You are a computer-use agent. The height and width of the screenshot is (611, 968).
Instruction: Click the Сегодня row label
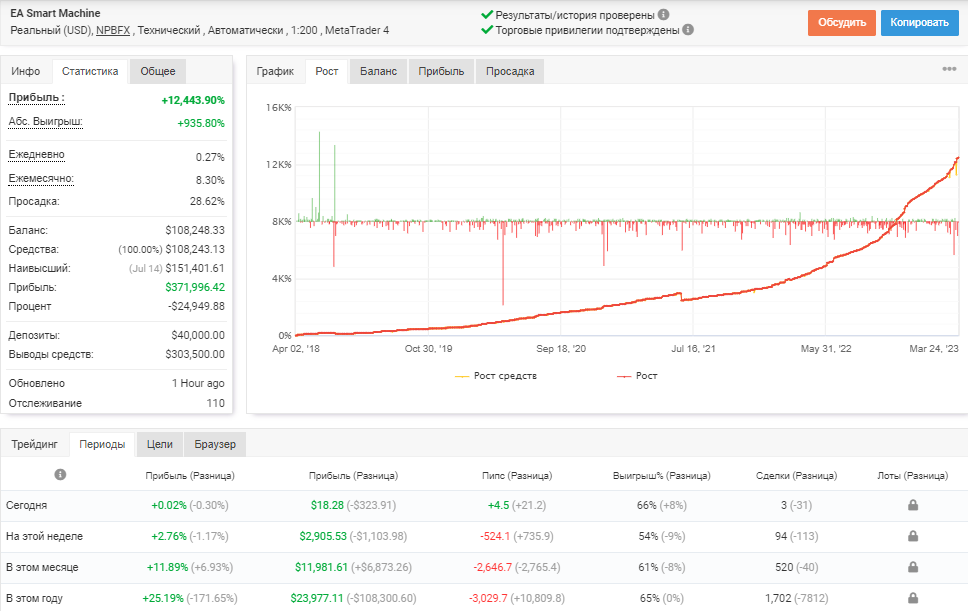(27, 505)
